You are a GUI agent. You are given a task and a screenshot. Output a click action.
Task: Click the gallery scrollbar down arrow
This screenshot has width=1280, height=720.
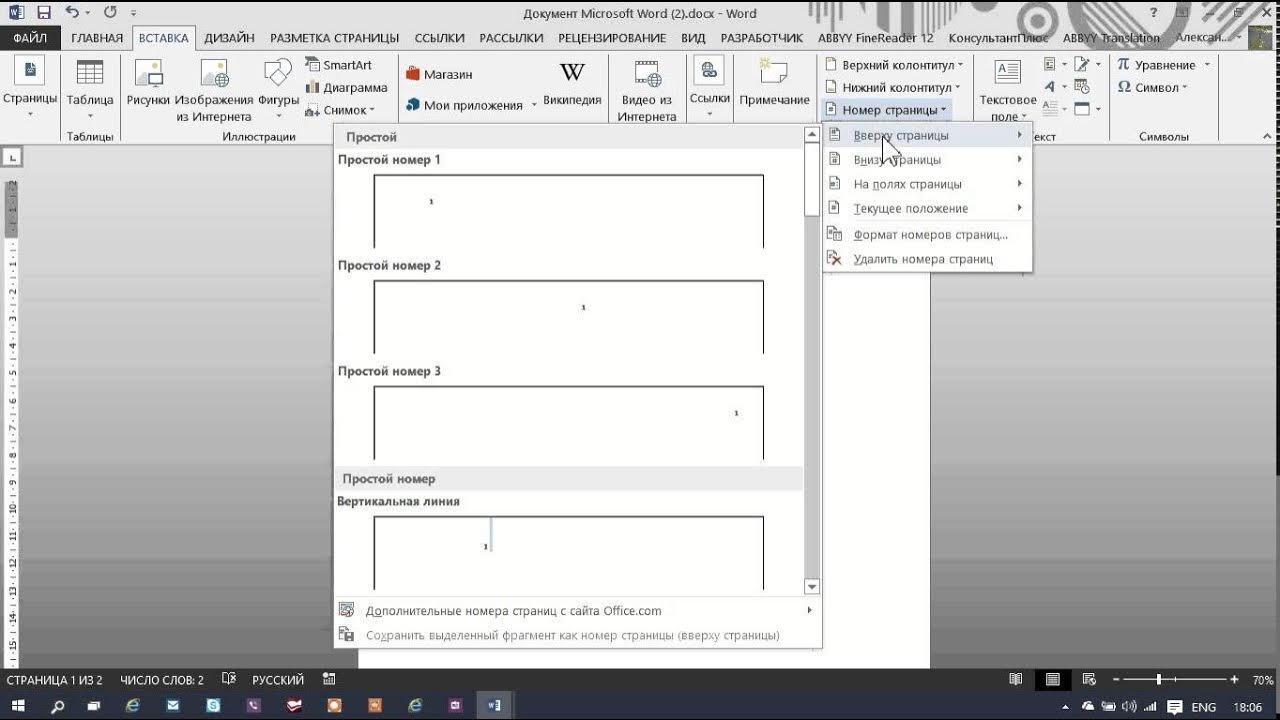point(812,587)
